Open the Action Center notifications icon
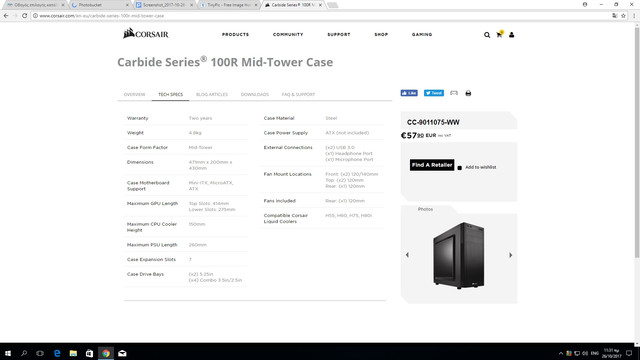This screenshot has width=640, height=360. (x=629, y=353)
